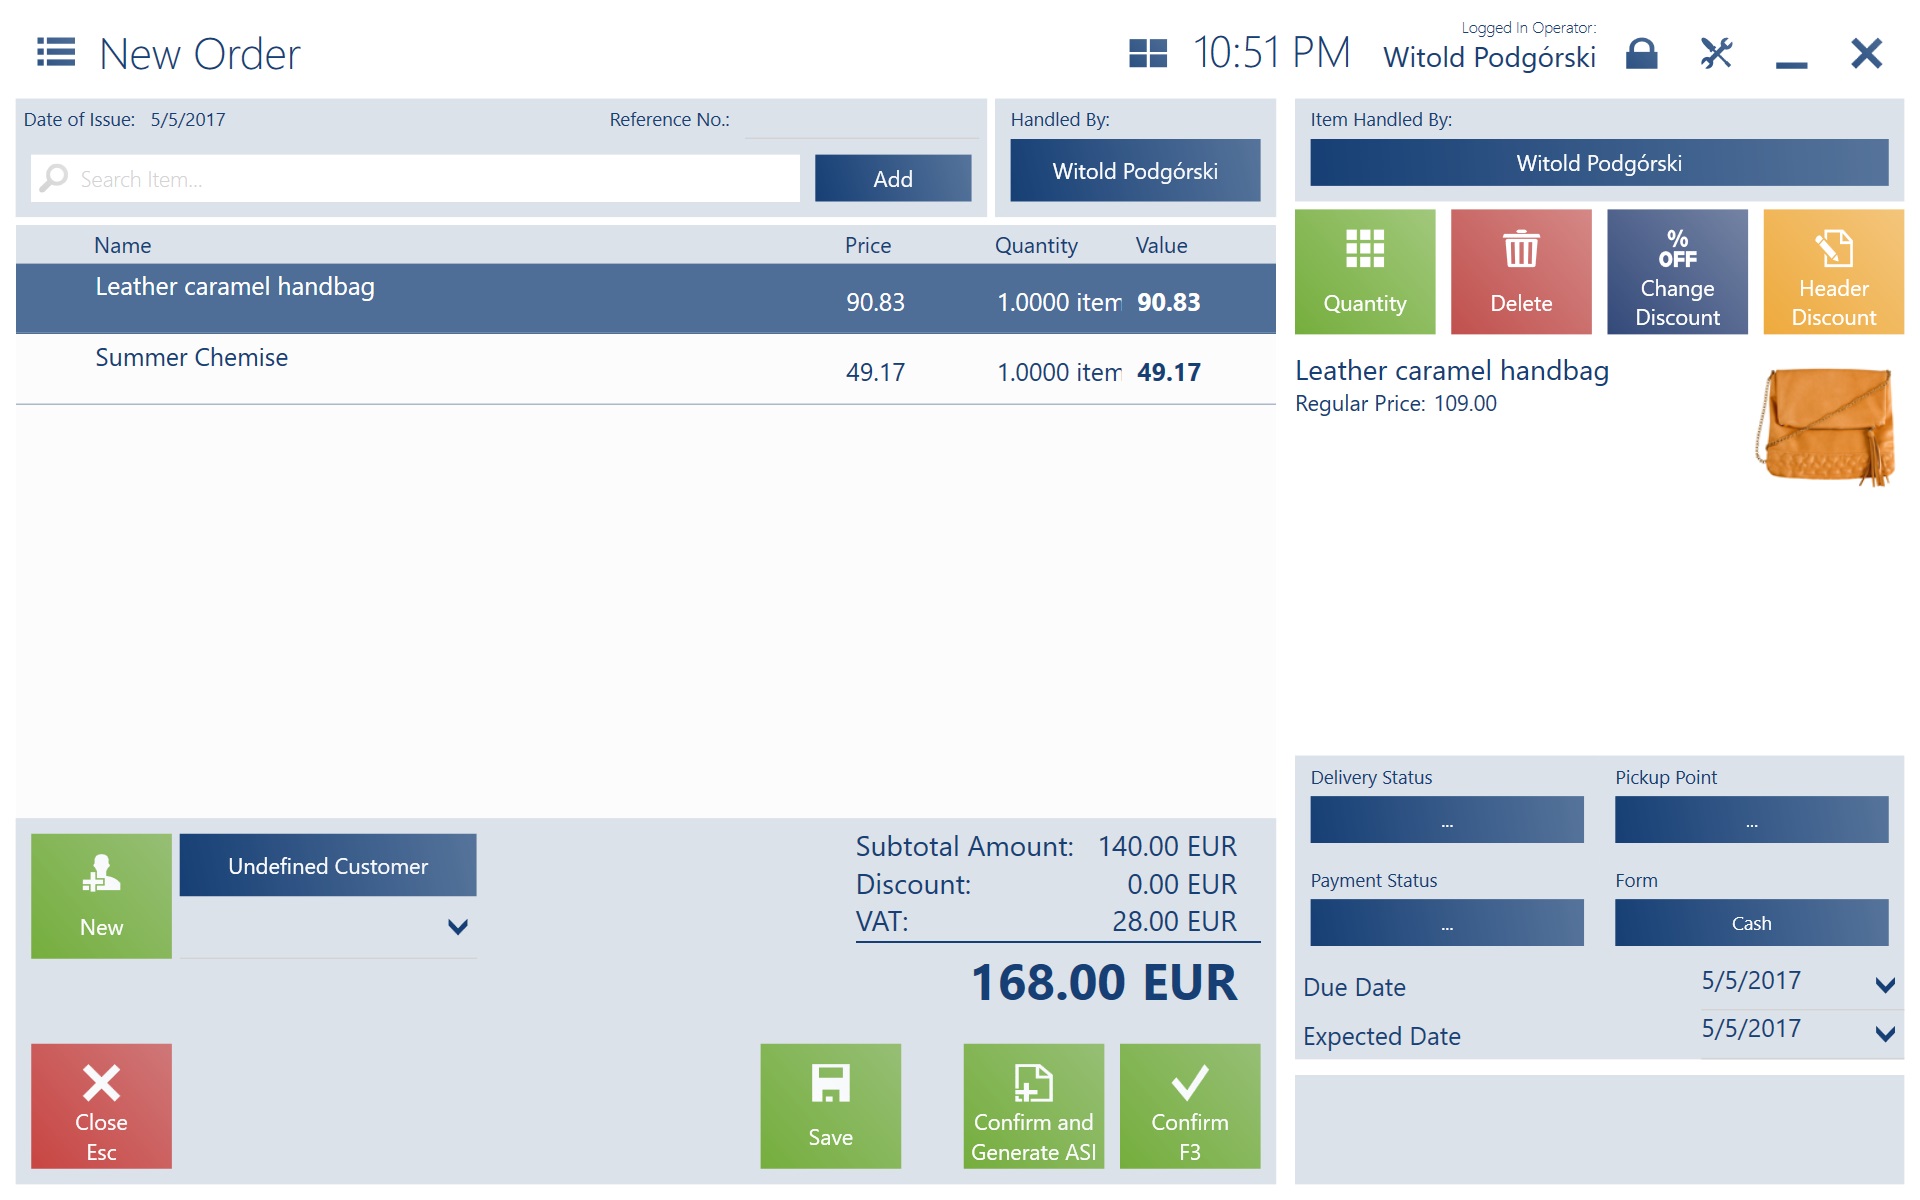Change payment Form from Cash
1920x1200 pixels.
1750,923
